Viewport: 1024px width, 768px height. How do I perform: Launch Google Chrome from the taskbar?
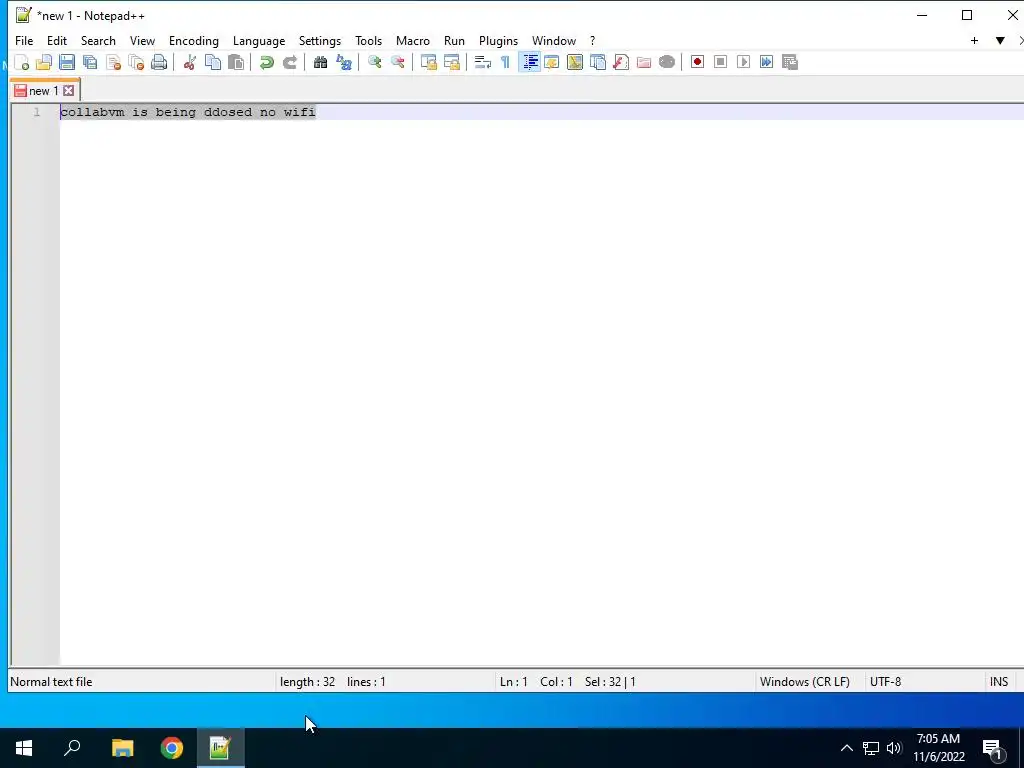[172, 748]
